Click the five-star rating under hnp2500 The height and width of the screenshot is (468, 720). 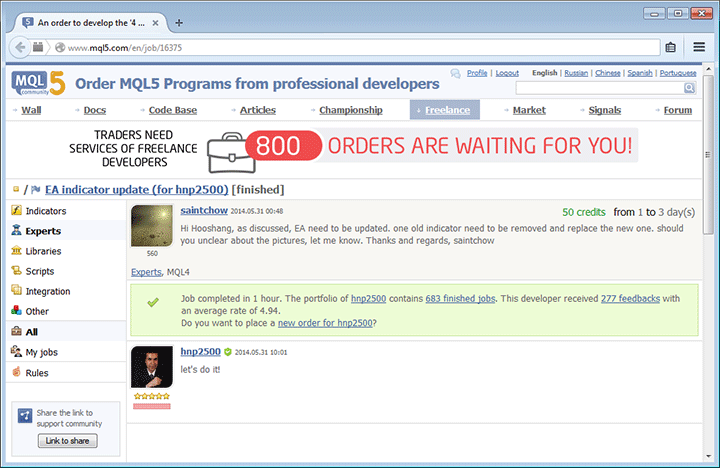point(152,396)
